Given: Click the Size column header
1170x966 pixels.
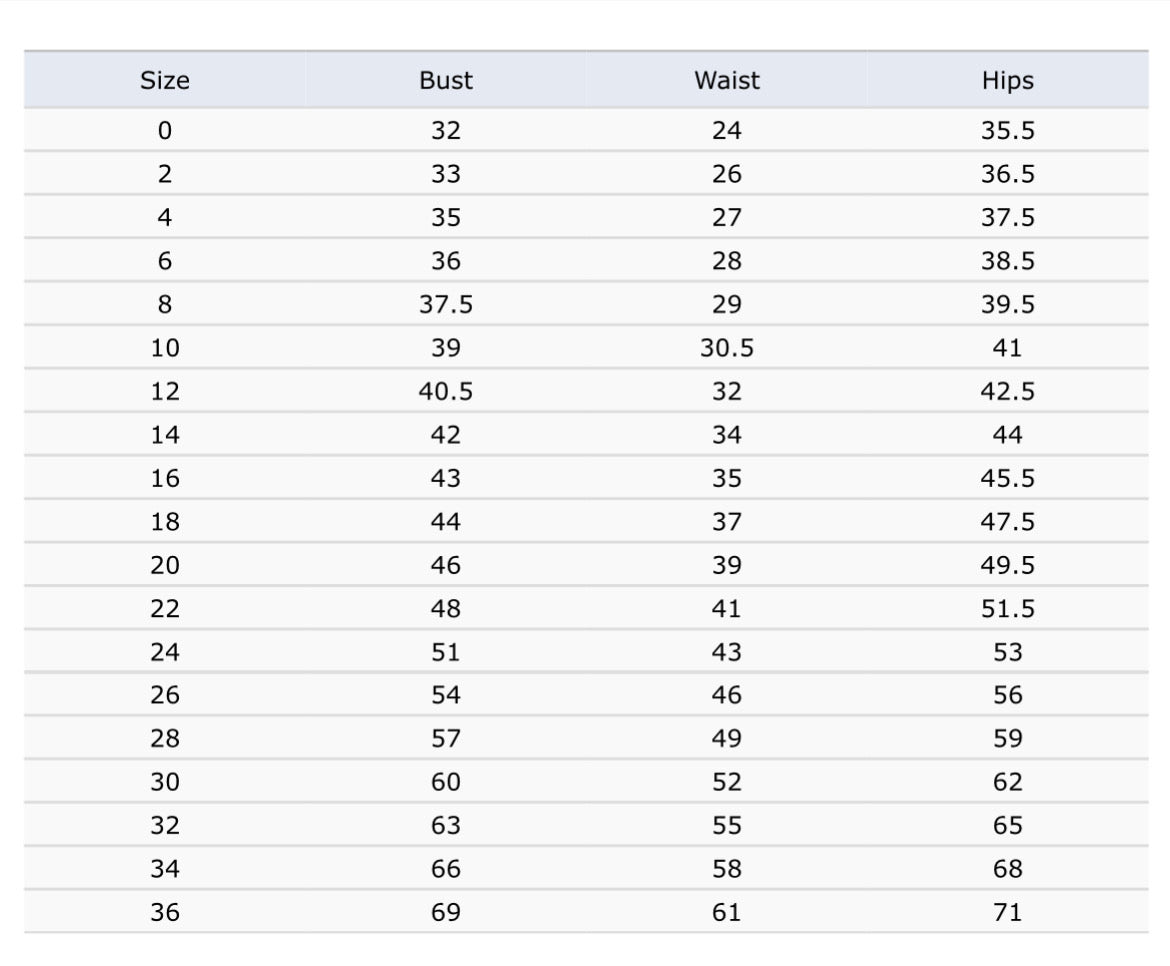Looking at the screenshot, I should pyautogui.click(x=165, y=81).
